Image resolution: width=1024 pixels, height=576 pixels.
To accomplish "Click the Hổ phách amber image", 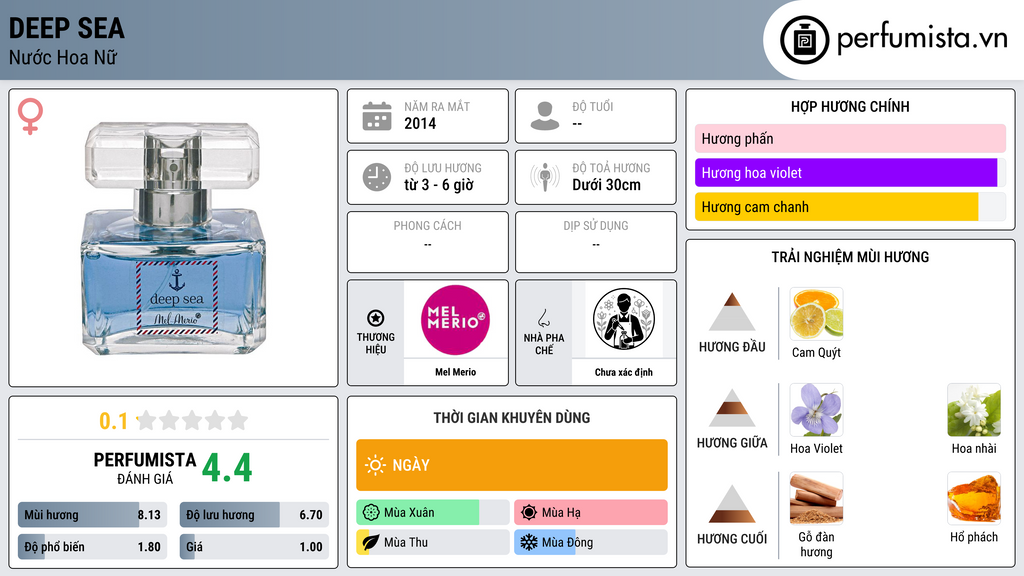I will (974, 499).
